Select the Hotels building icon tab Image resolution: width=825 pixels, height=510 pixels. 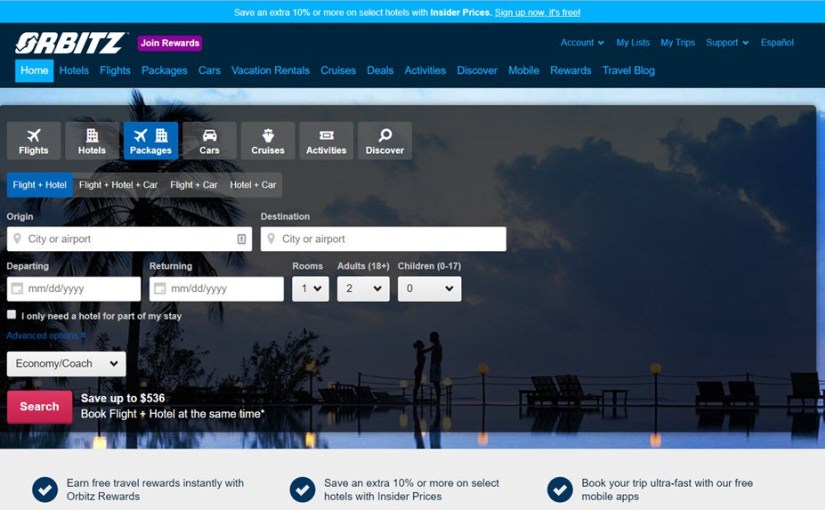[x=92, y=141]
